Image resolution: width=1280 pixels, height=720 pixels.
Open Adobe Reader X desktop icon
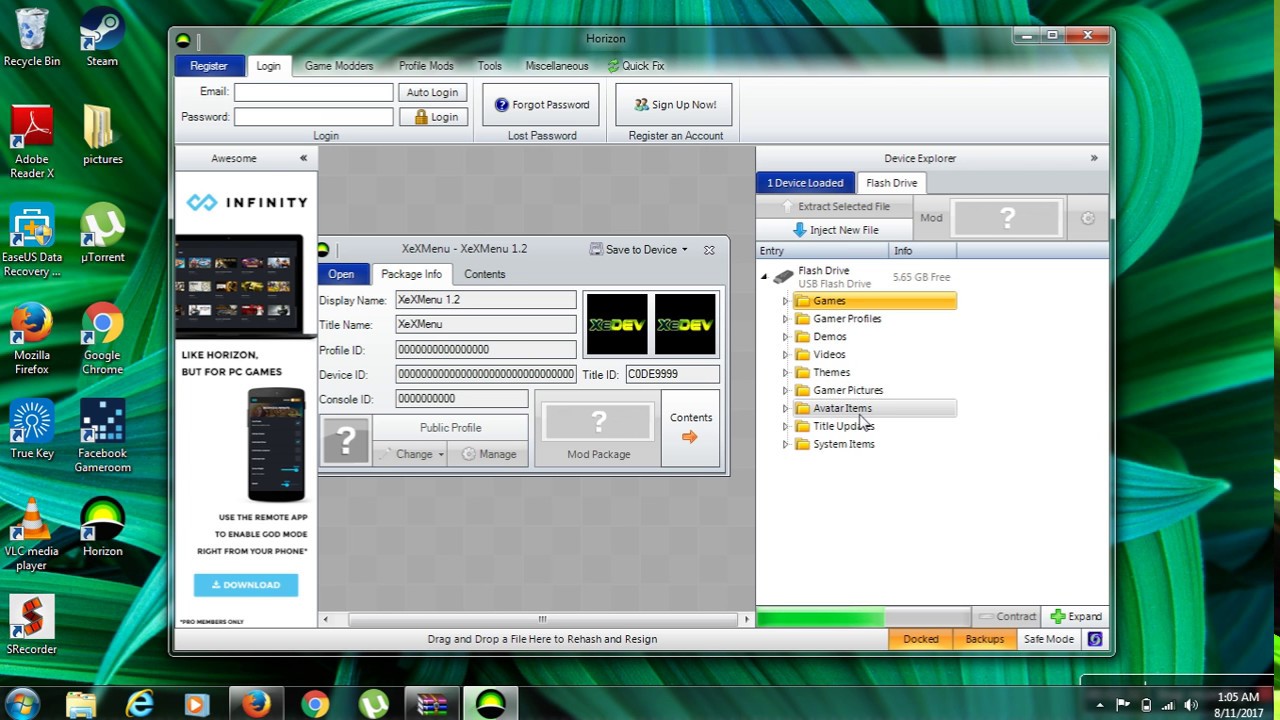(x=32, y=142)
